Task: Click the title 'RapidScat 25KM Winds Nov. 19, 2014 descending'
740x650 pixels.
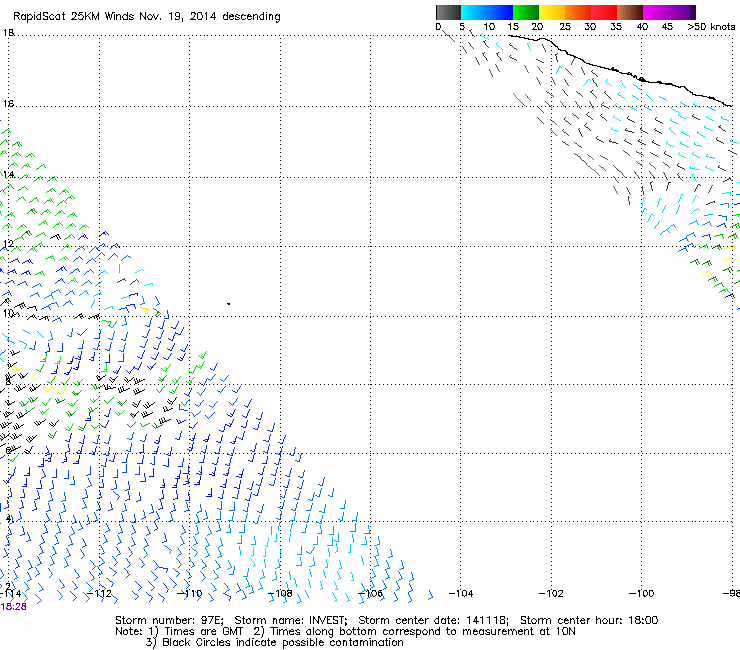Action: pyautogui.click(x=147, y=17)
